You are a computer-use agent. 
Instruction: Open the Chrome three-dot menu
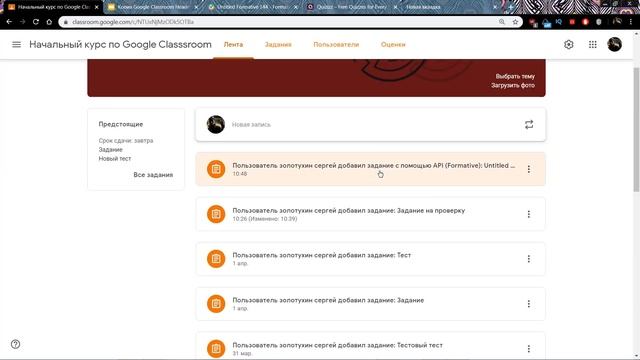point(631,22)
